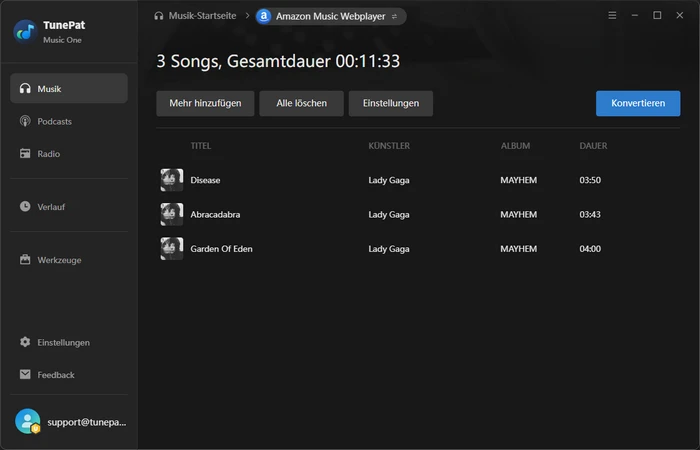Click the Radio icon in the sidebar

[25, 154]
